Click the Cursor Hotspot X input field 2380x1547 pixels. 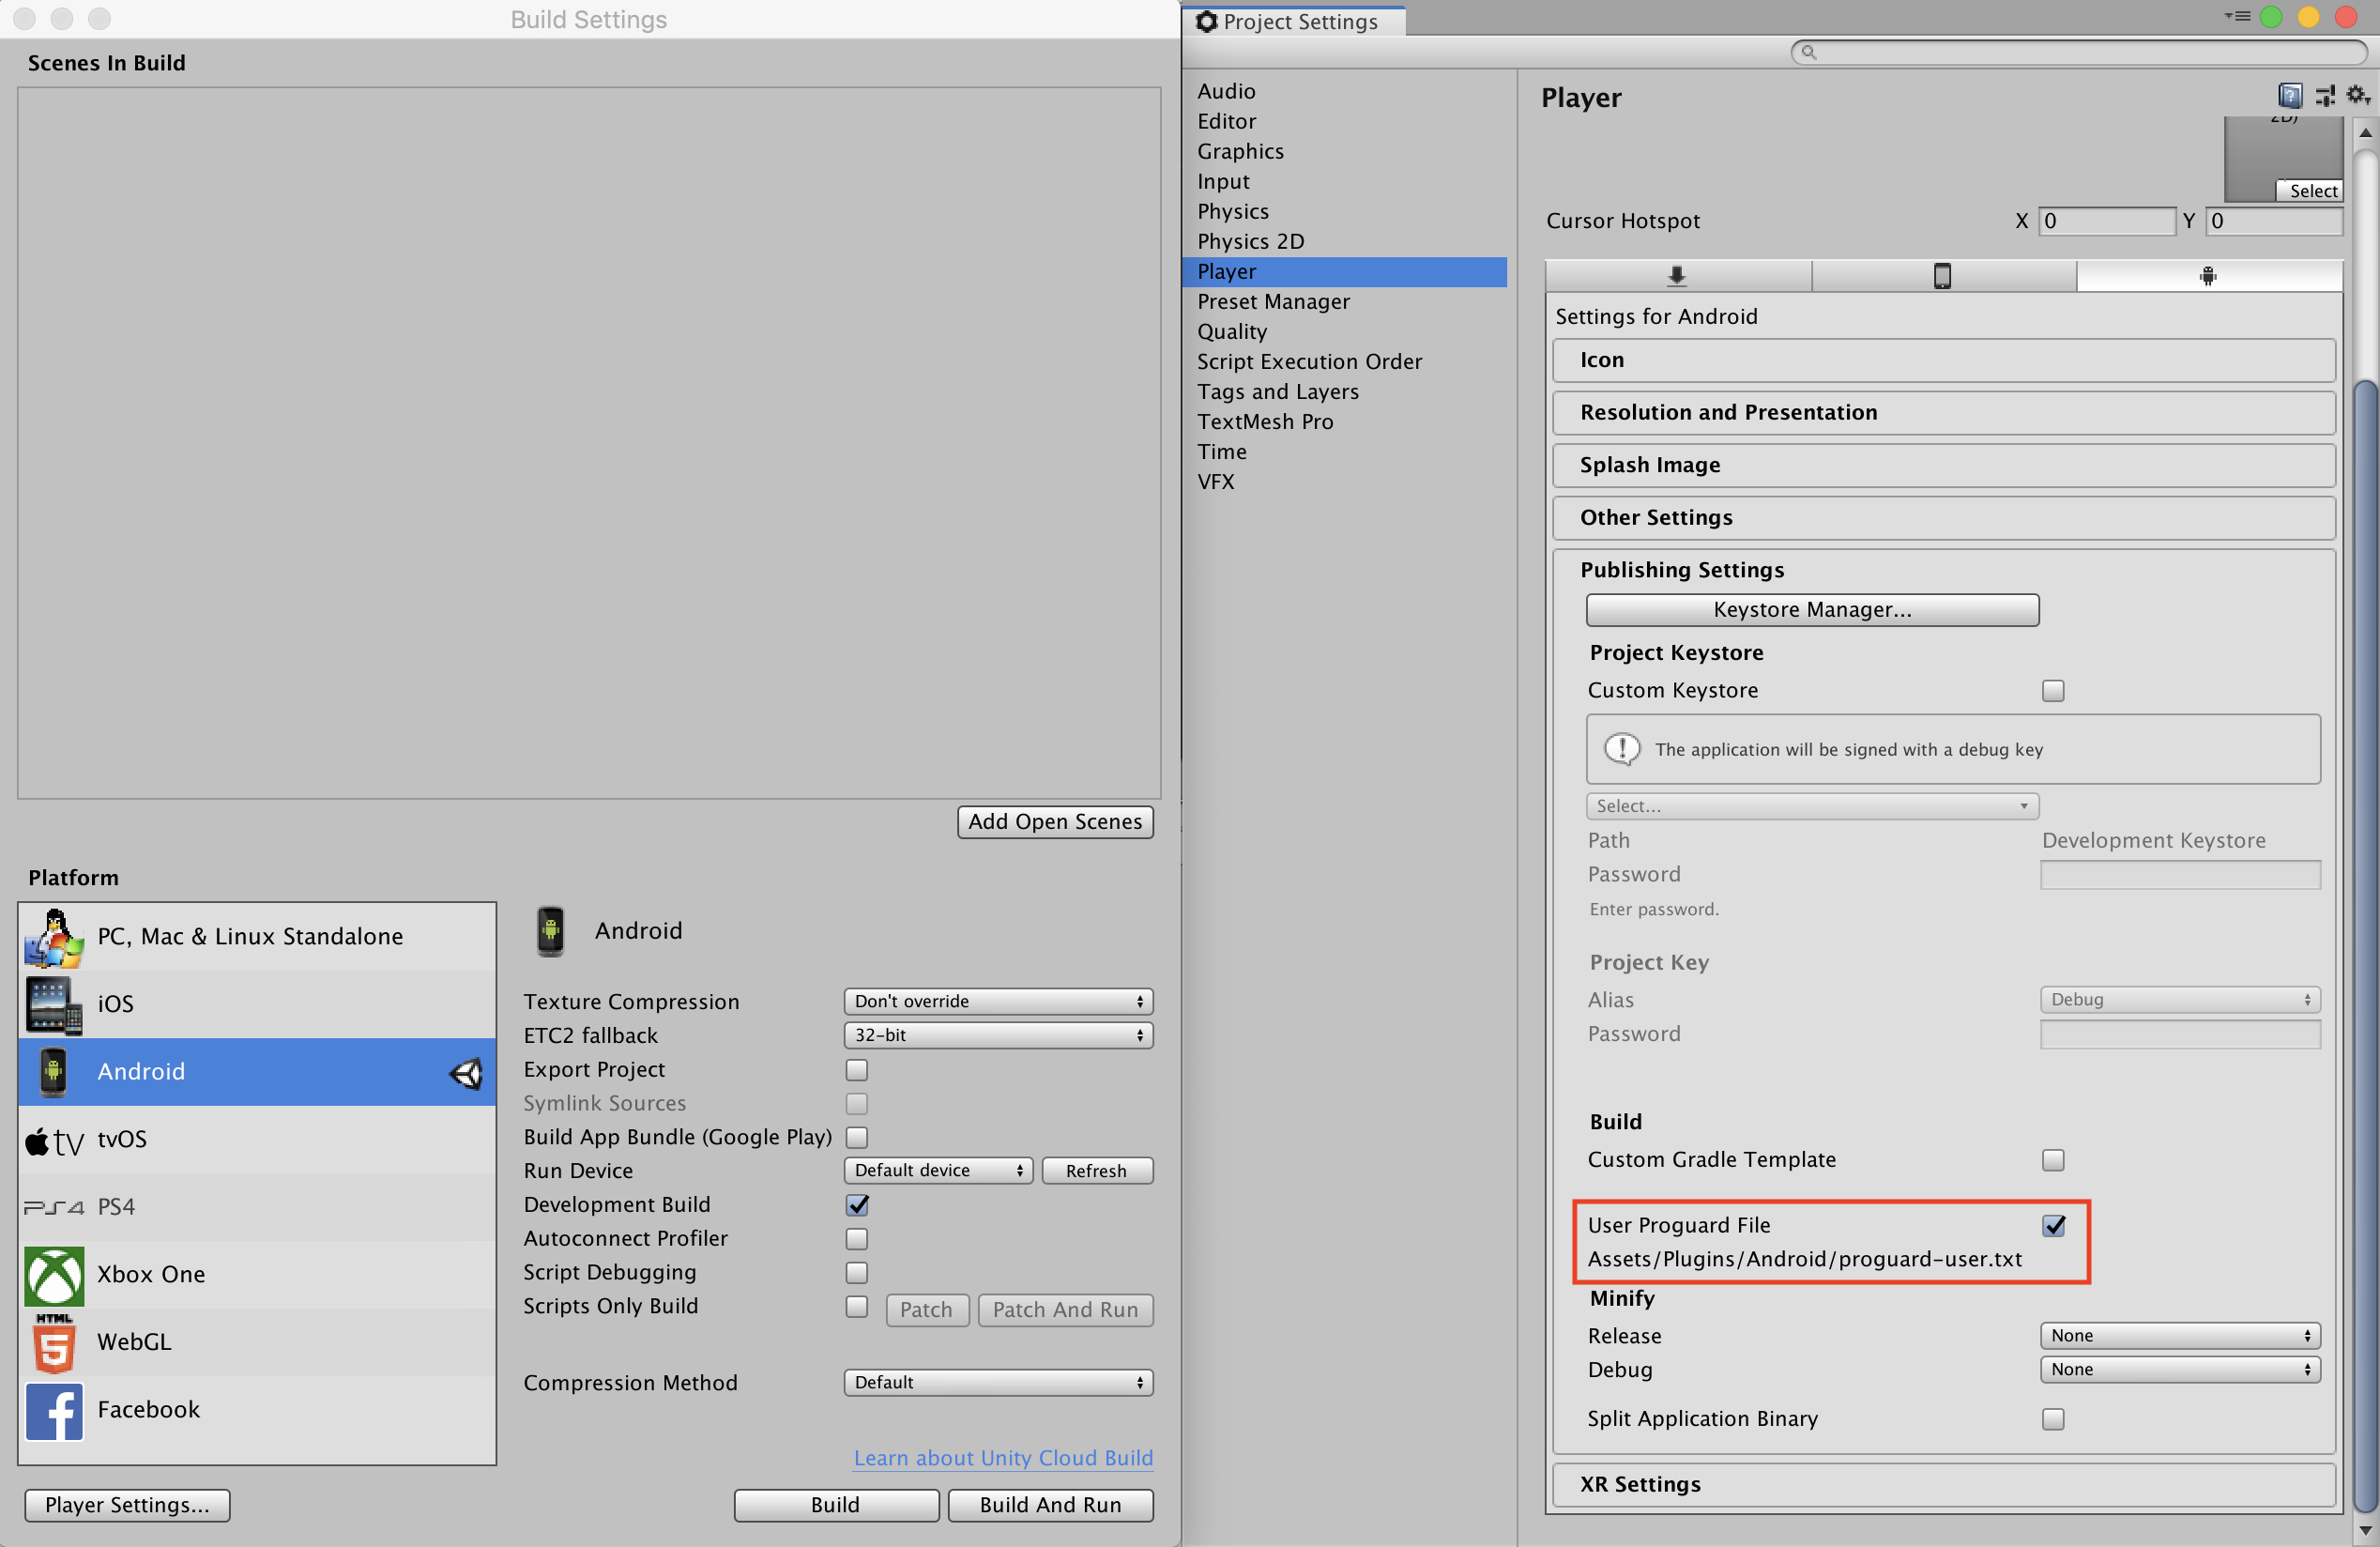[x=2100, y=221]
